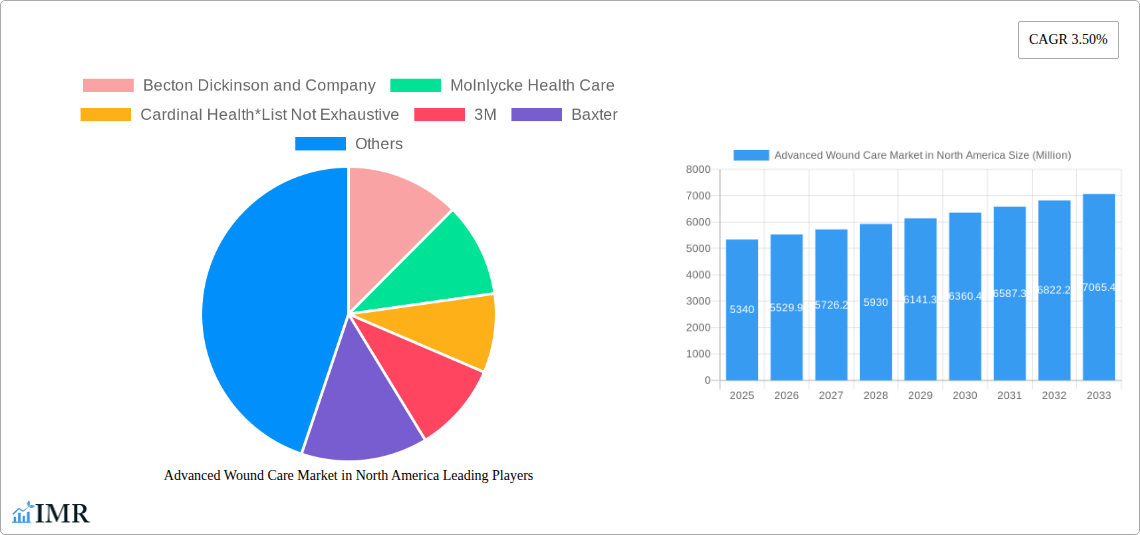The width and height of the screenshot is (1140, 535).
Task: Click the 2025 bar showing 5340
Action: pos(742,310)
